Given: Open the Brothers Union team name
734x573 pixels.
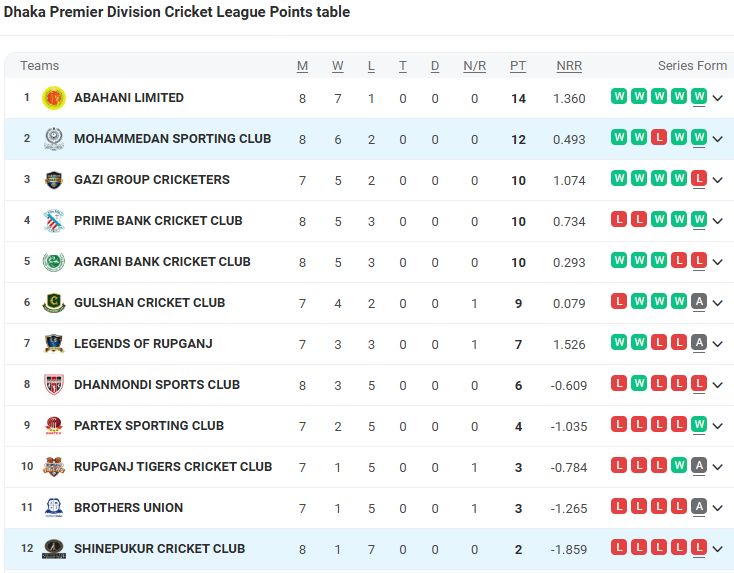Looking at the screenshot, I should click(x=128, y=508).
